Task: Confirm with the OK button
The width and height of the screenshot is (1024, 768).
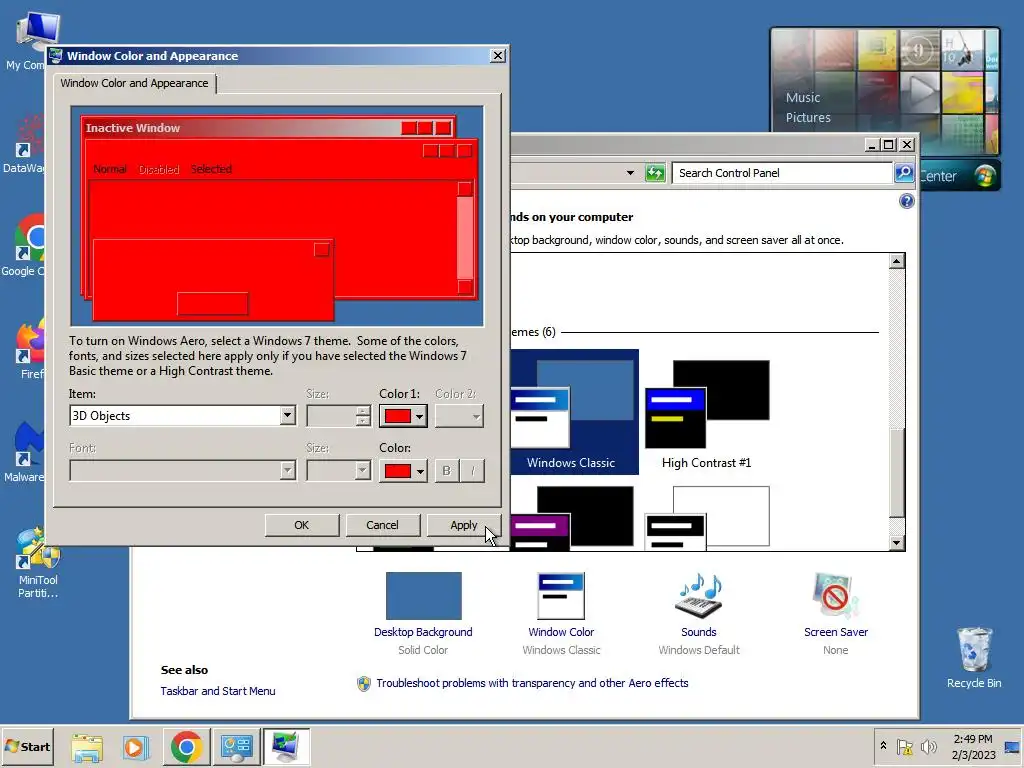Action: click(x=302, y=525)
